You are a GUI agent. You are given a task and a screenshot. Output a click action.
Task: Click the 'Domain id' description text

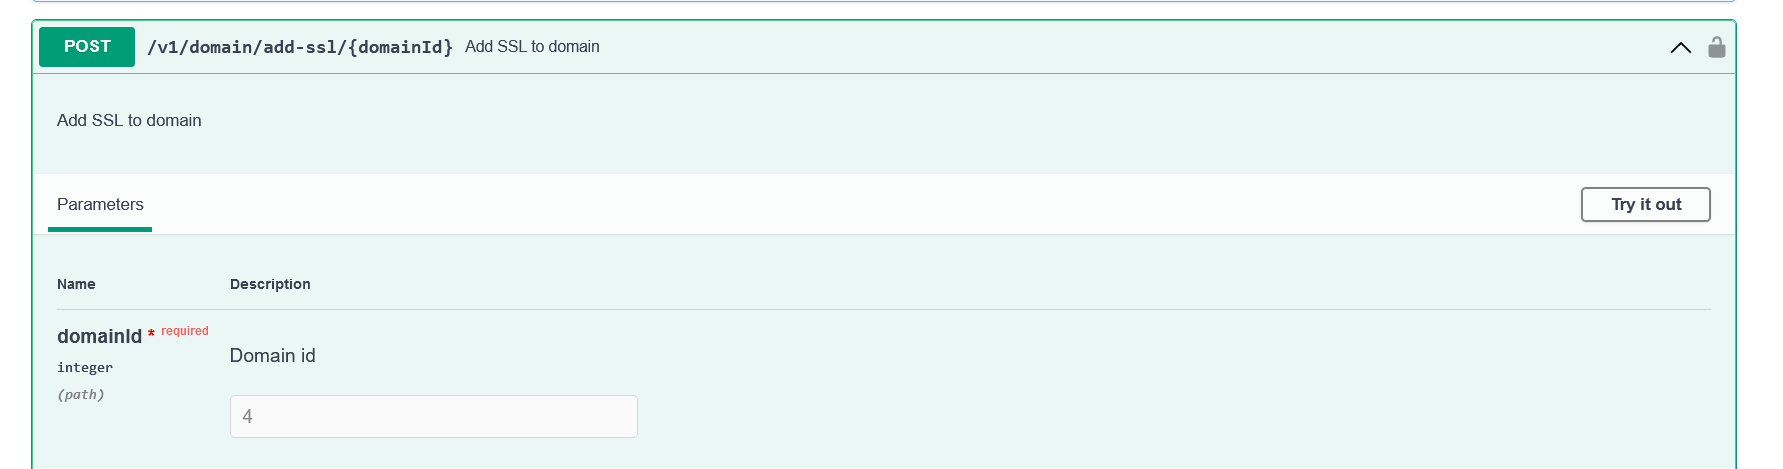point(272,355)
